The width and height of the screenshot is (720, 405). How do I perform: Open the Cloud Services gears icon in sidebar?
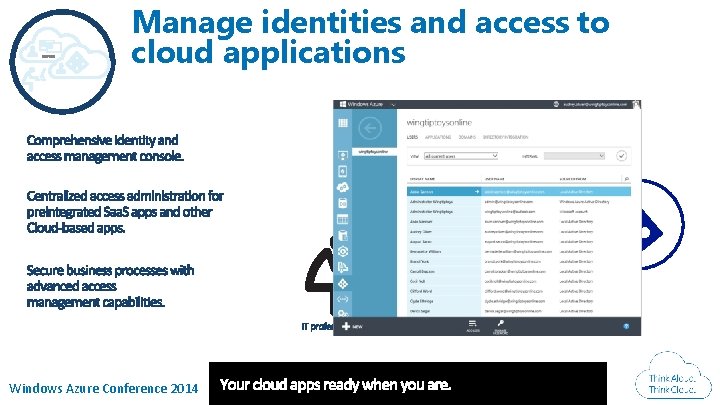tap(343, 187)
